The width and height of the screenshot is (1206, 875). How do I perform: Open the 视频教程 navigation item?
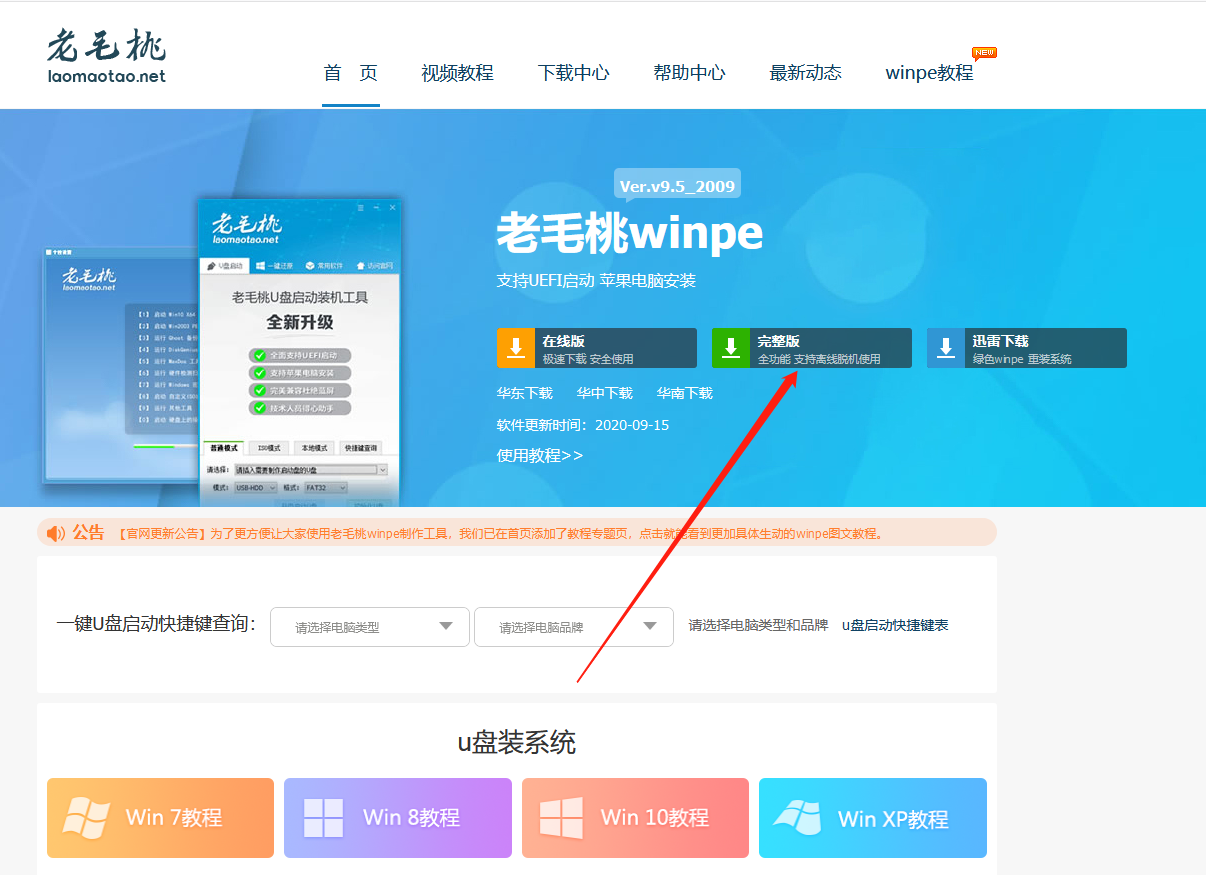(457, 73)
